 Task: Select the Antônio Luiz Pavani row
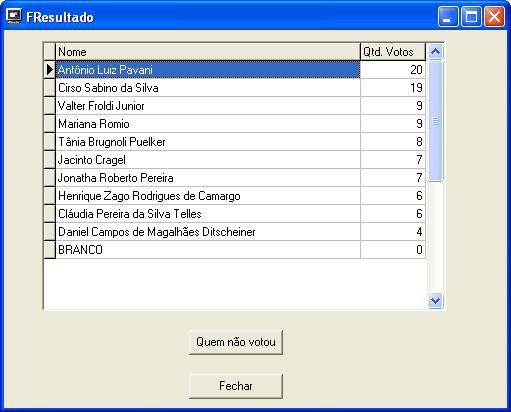click(x=240, y=70)
